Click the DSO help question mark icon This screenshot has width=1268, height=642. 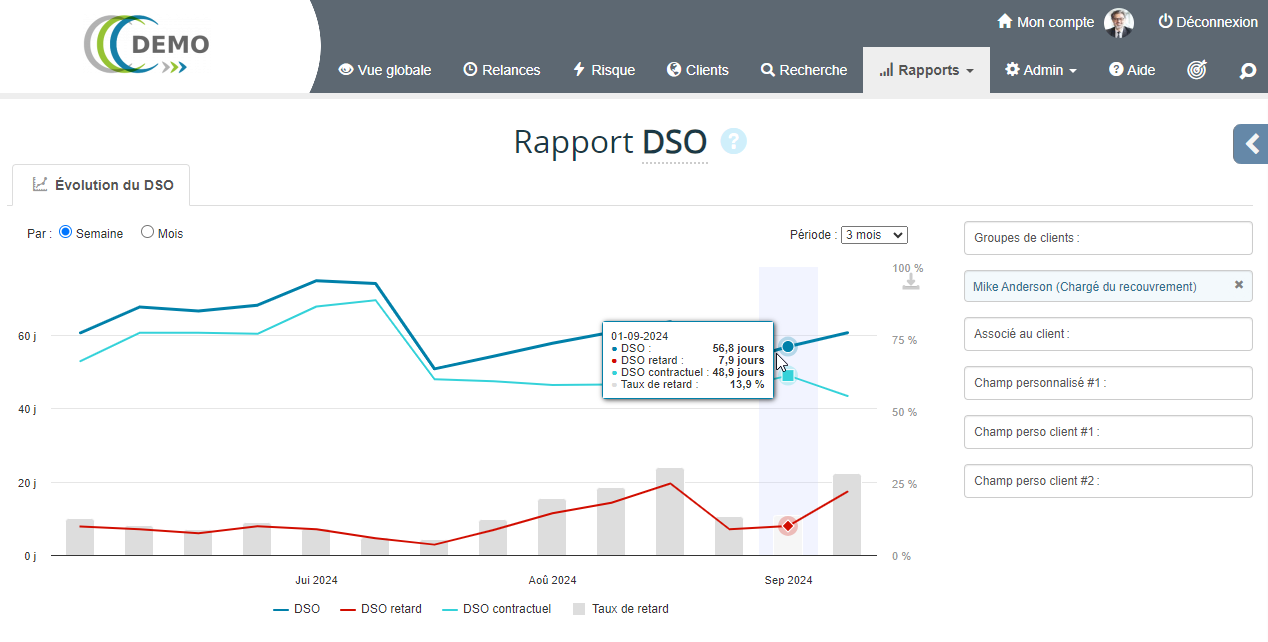click(733, 142)
